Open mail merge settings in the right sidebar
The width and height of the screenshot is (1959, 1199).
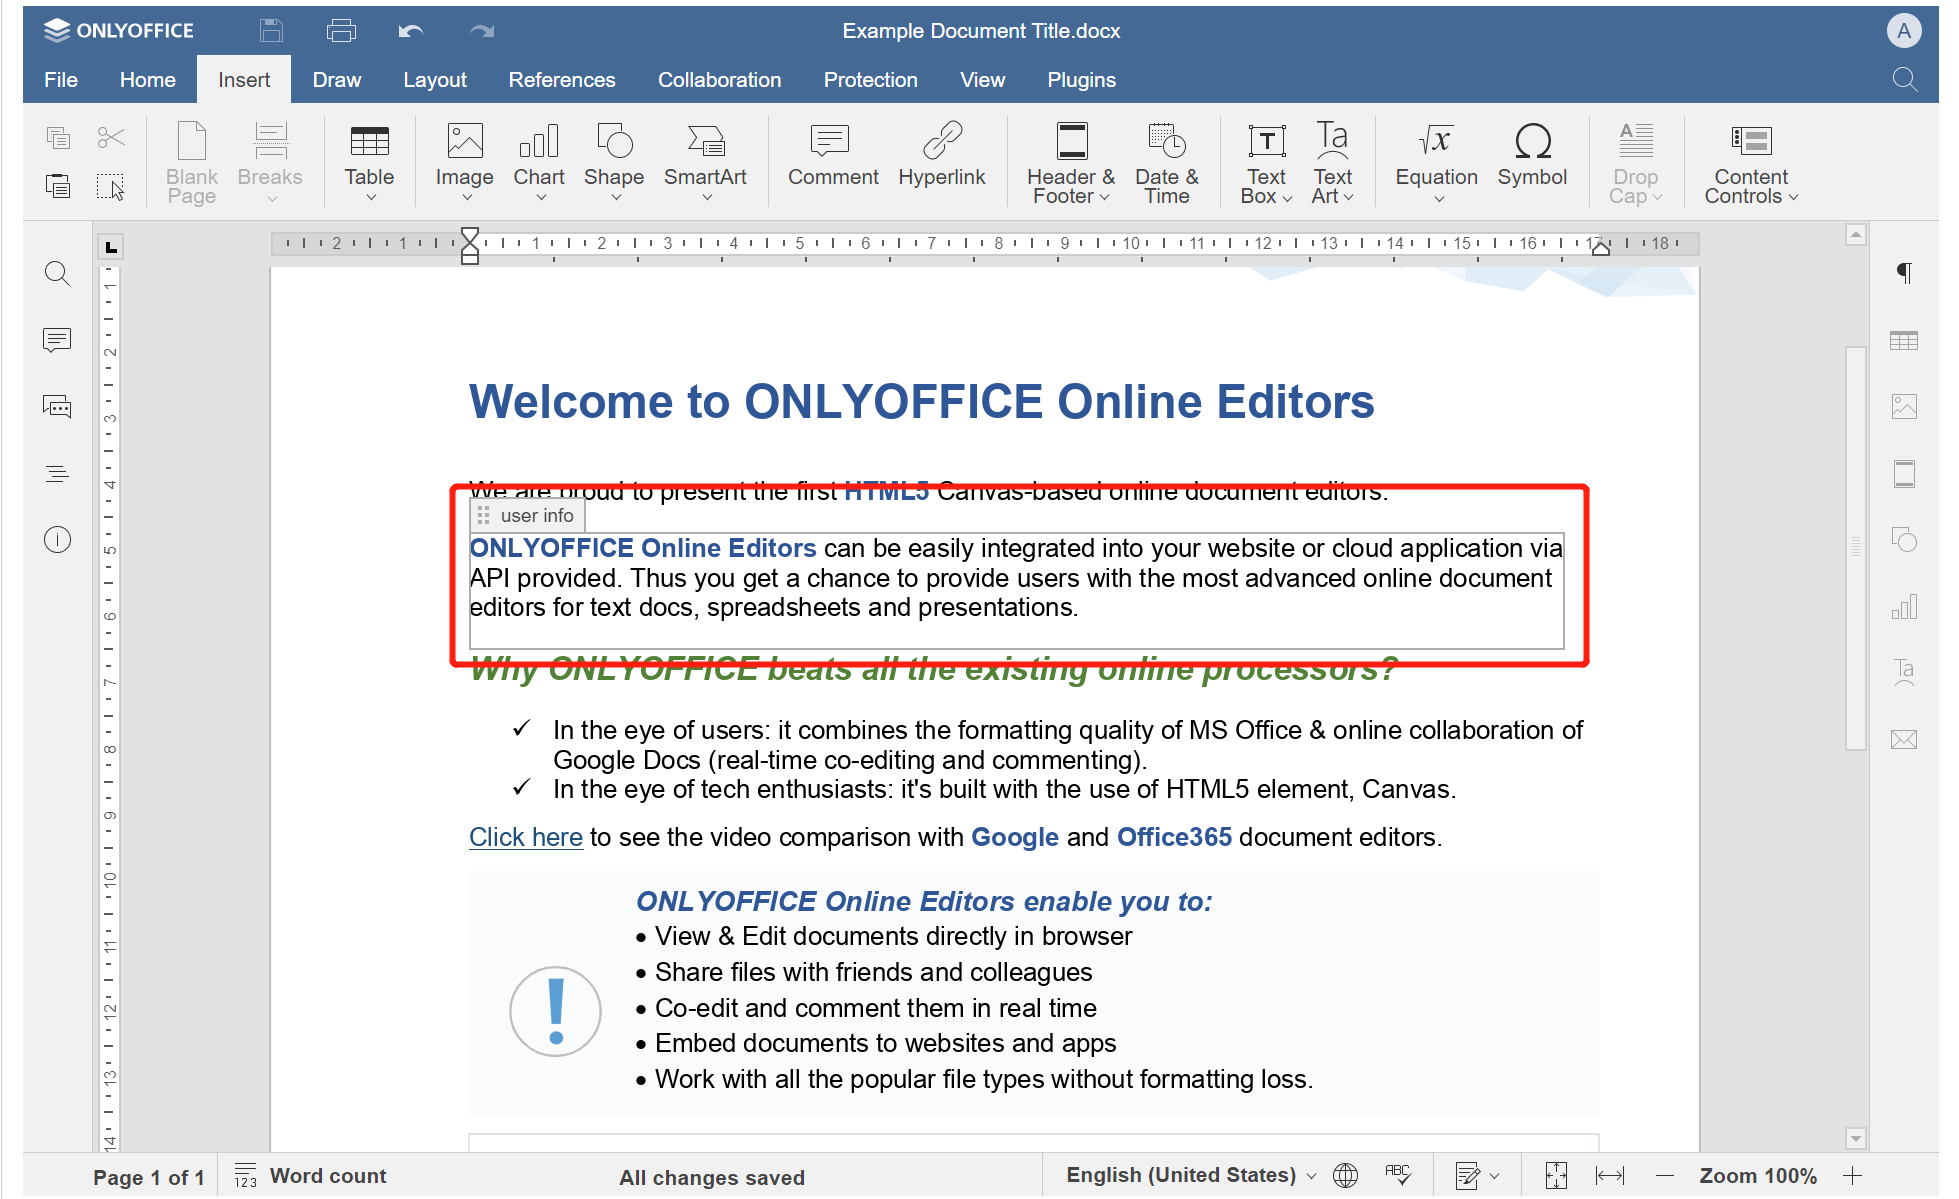1904,739
